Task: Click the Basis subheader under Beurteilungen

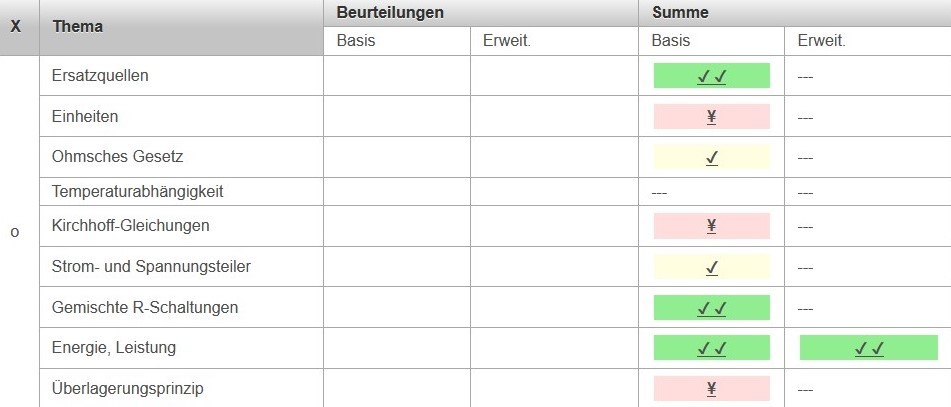Action: (357, 41)
